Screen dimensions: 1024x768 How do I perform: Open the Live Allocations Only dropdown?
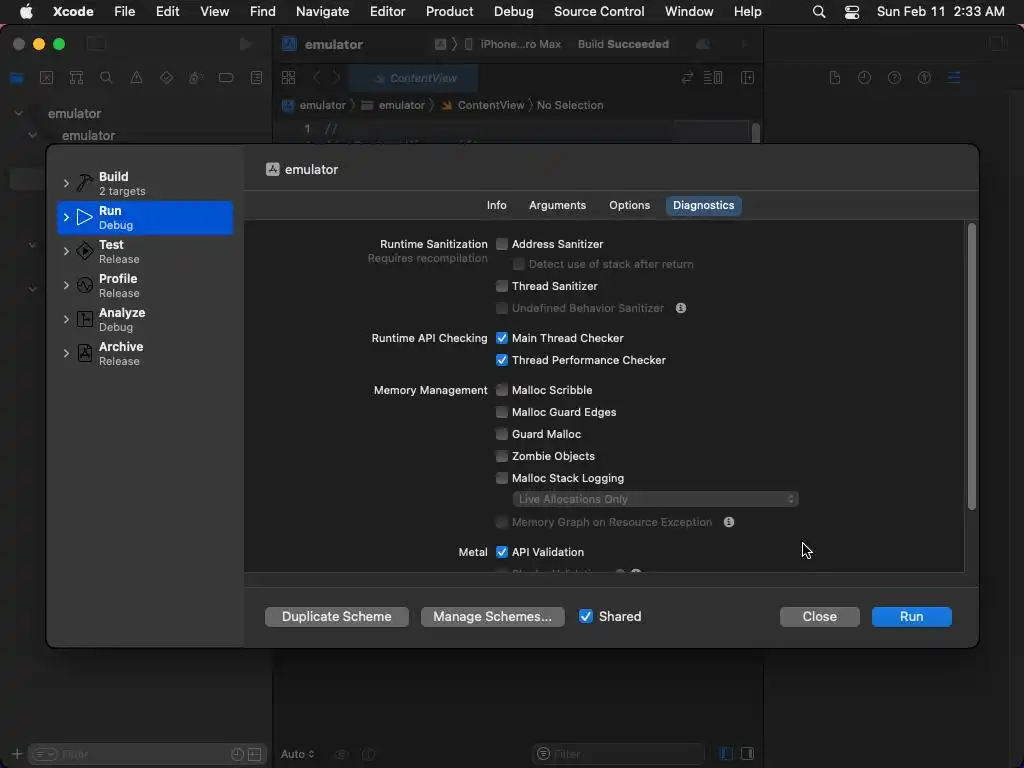click(x=655, y=500)
